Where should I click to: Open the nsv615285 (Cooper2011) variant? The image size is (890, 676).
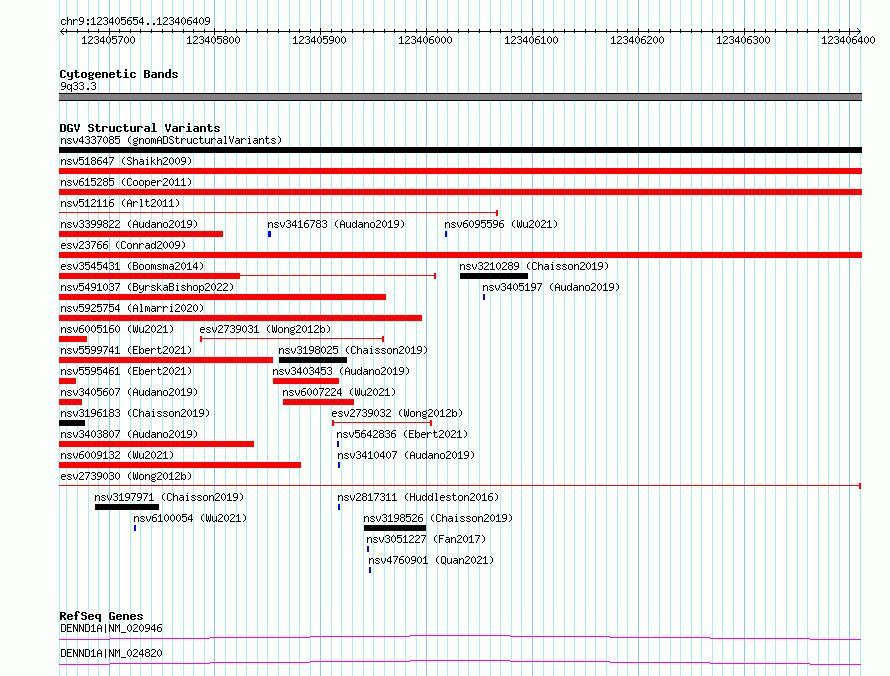tap(126, 182)
